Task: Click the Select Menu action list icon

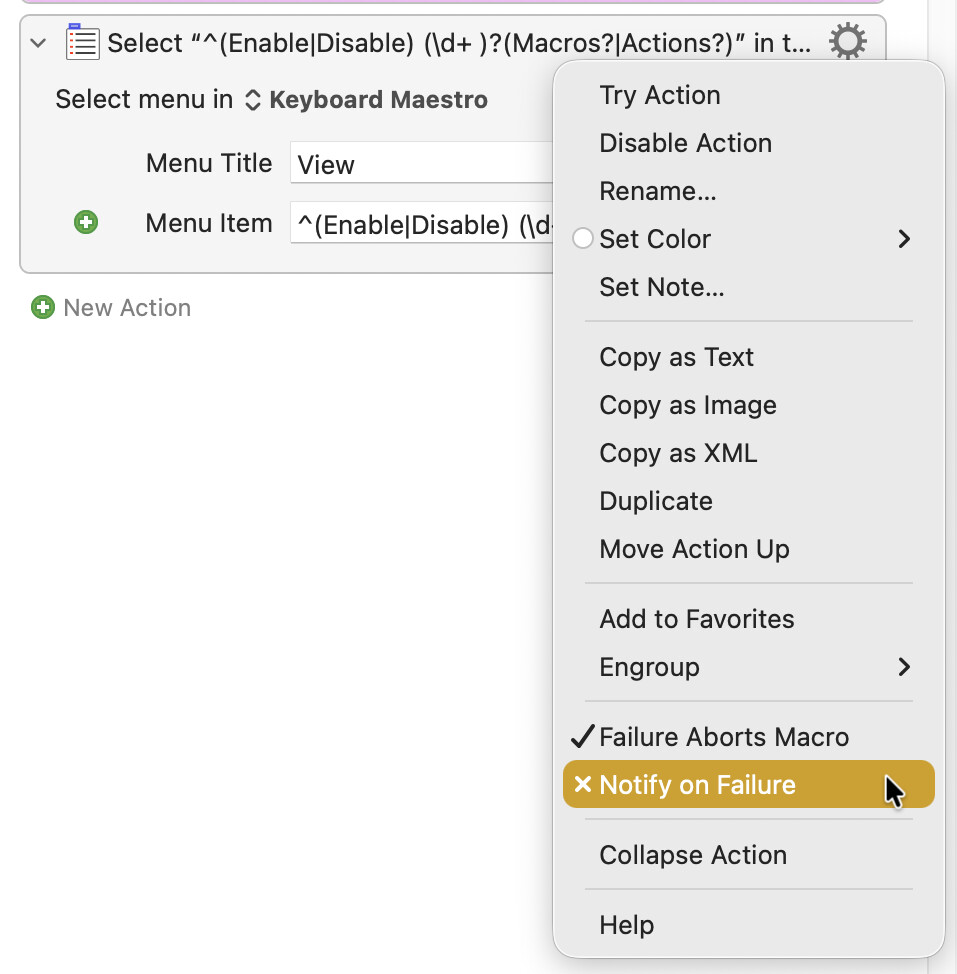Action: coord(82,42)
